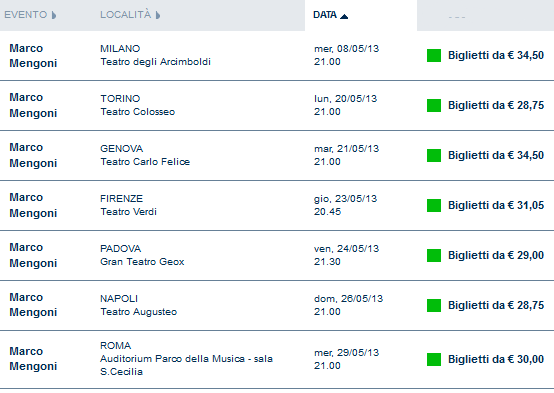
Task: Select the EVENTO column header
Action: click(25, 15)
